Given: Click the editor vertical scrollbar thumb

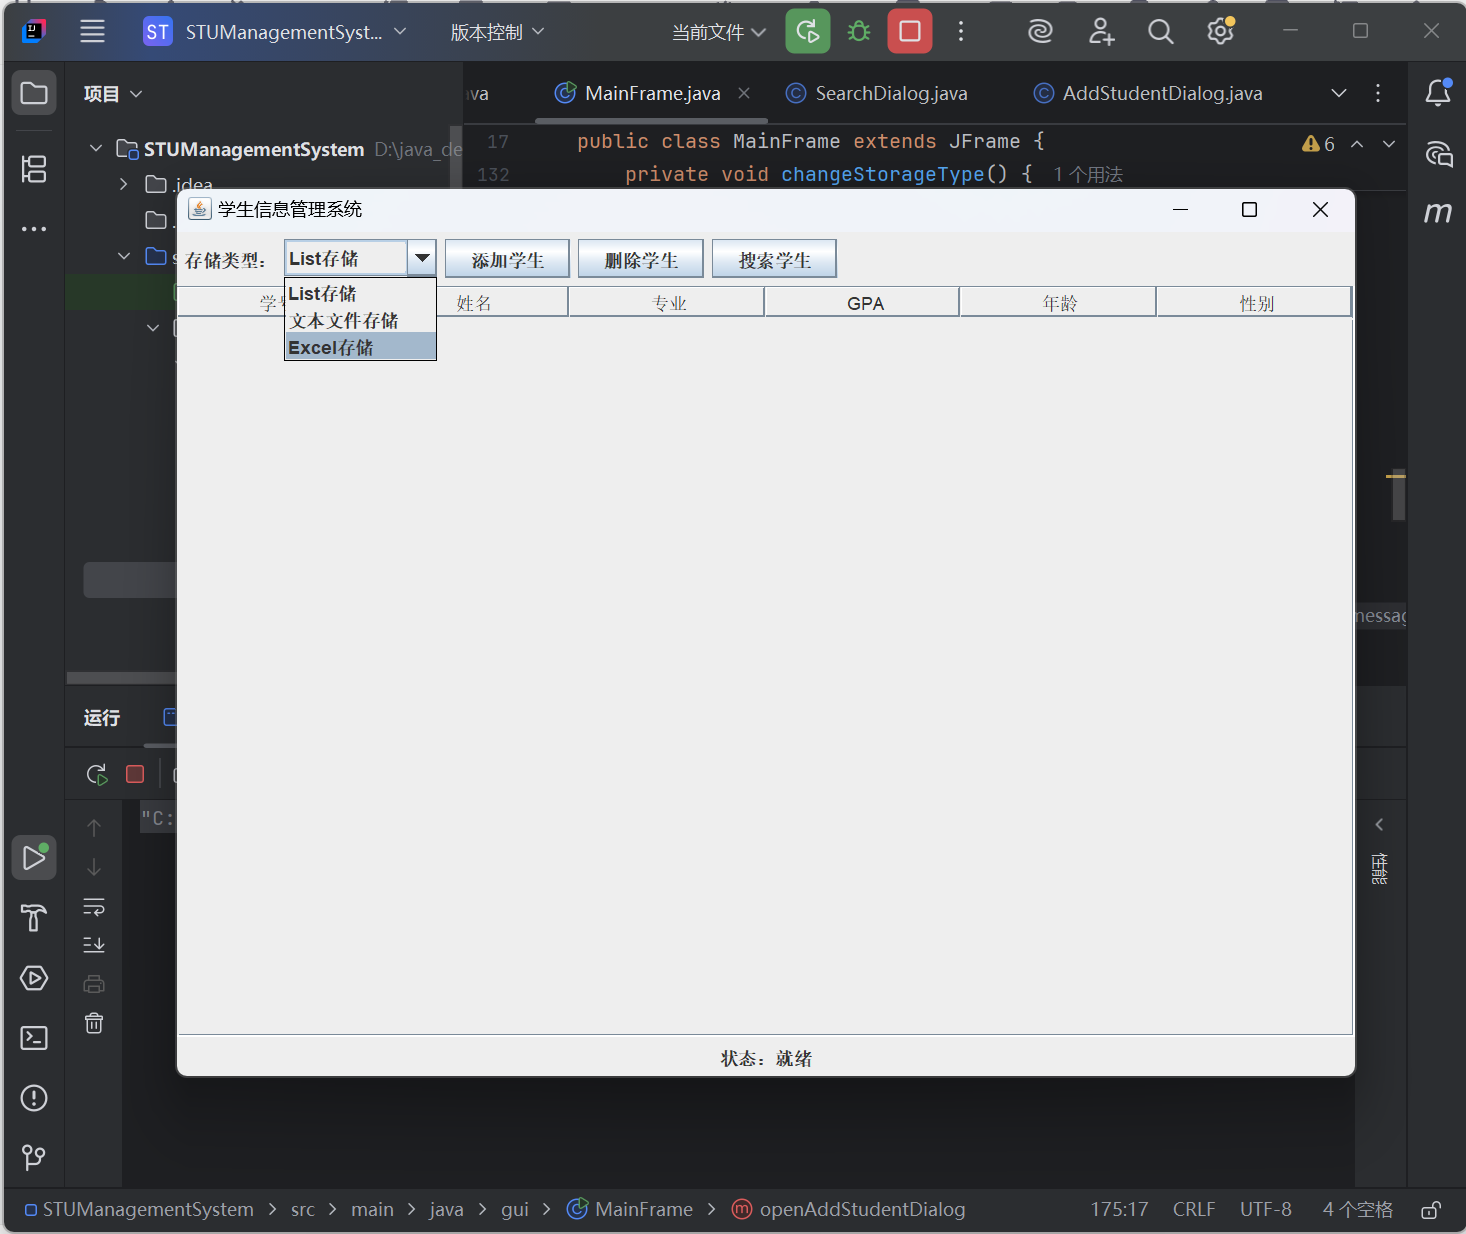Looking at the screenshot, I should tap(1399, 494).
